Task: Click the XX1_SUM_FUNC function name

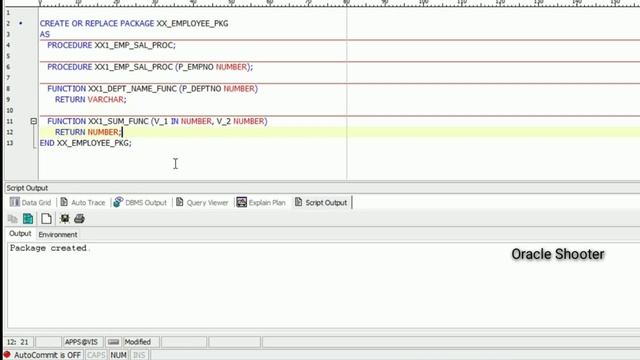Action: click(x=118, y=121)
